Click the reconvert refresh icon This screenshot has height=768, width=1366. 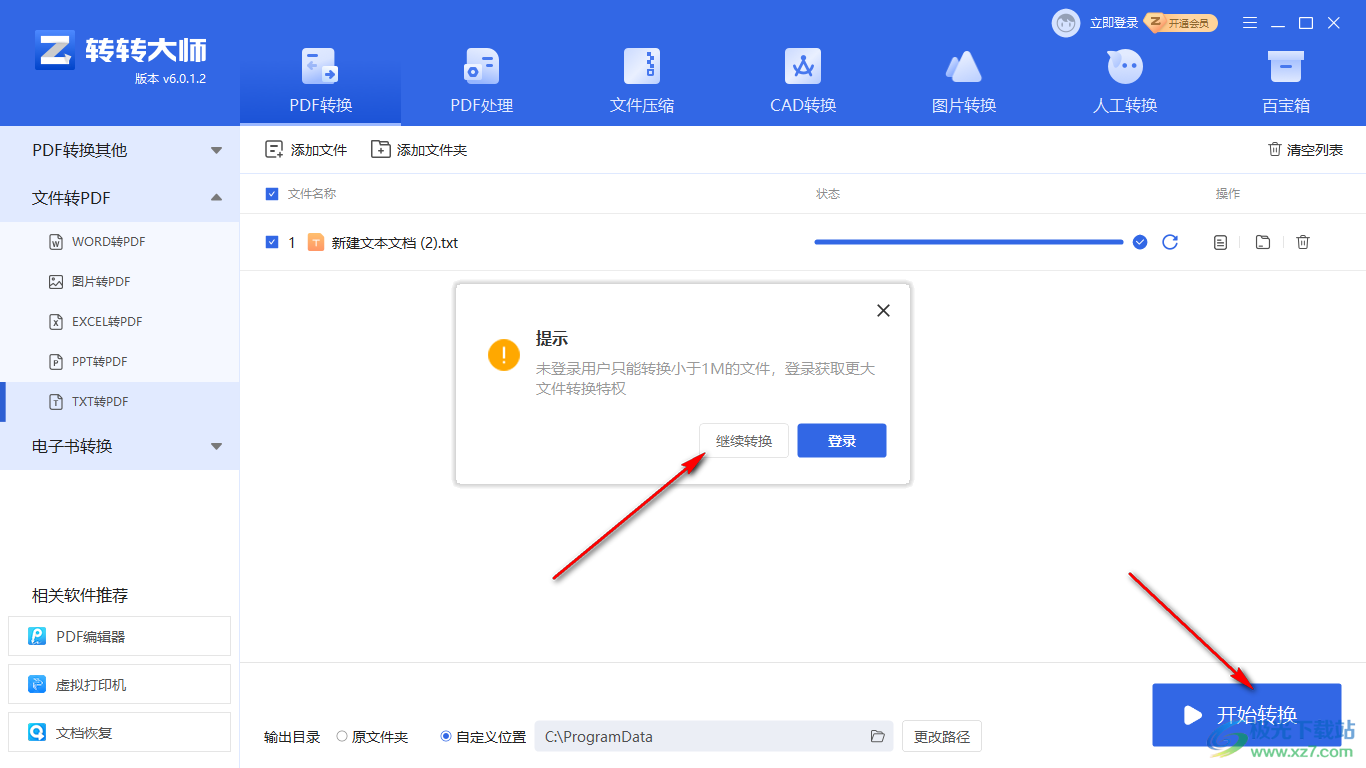[x=1170, y=242]
